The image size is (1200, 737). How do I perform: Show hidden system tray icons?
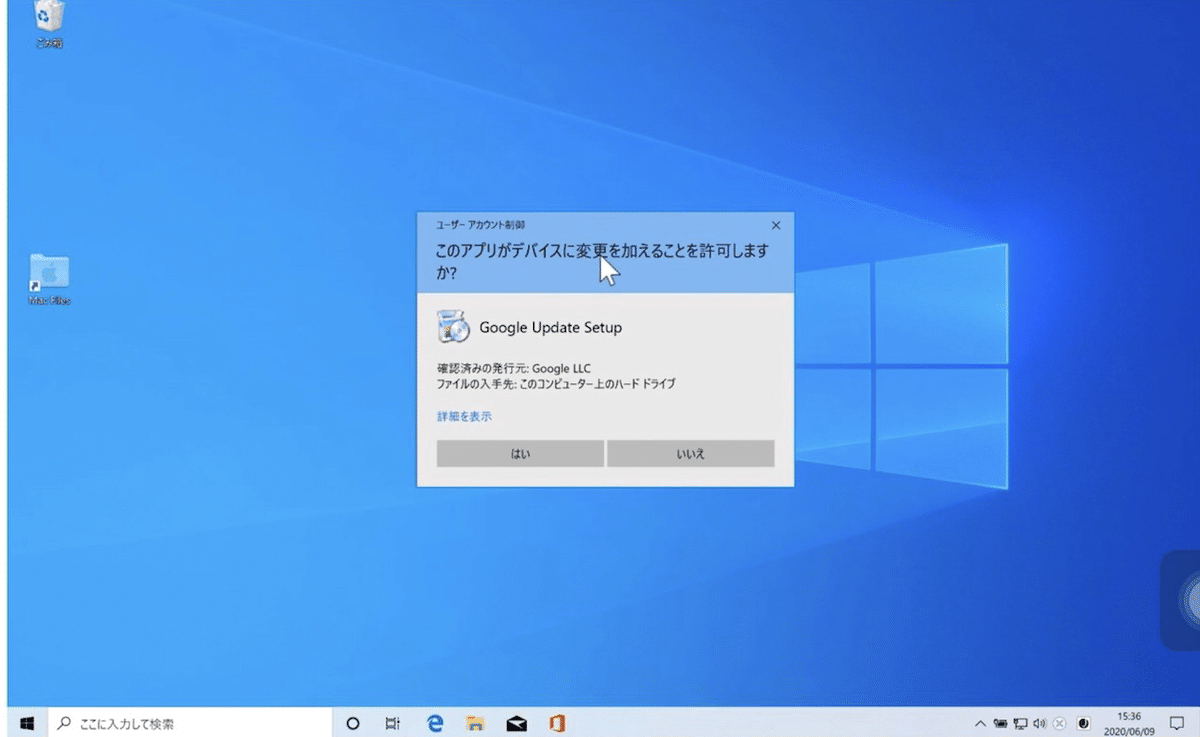pyautogui.click(x=981, y=723)
